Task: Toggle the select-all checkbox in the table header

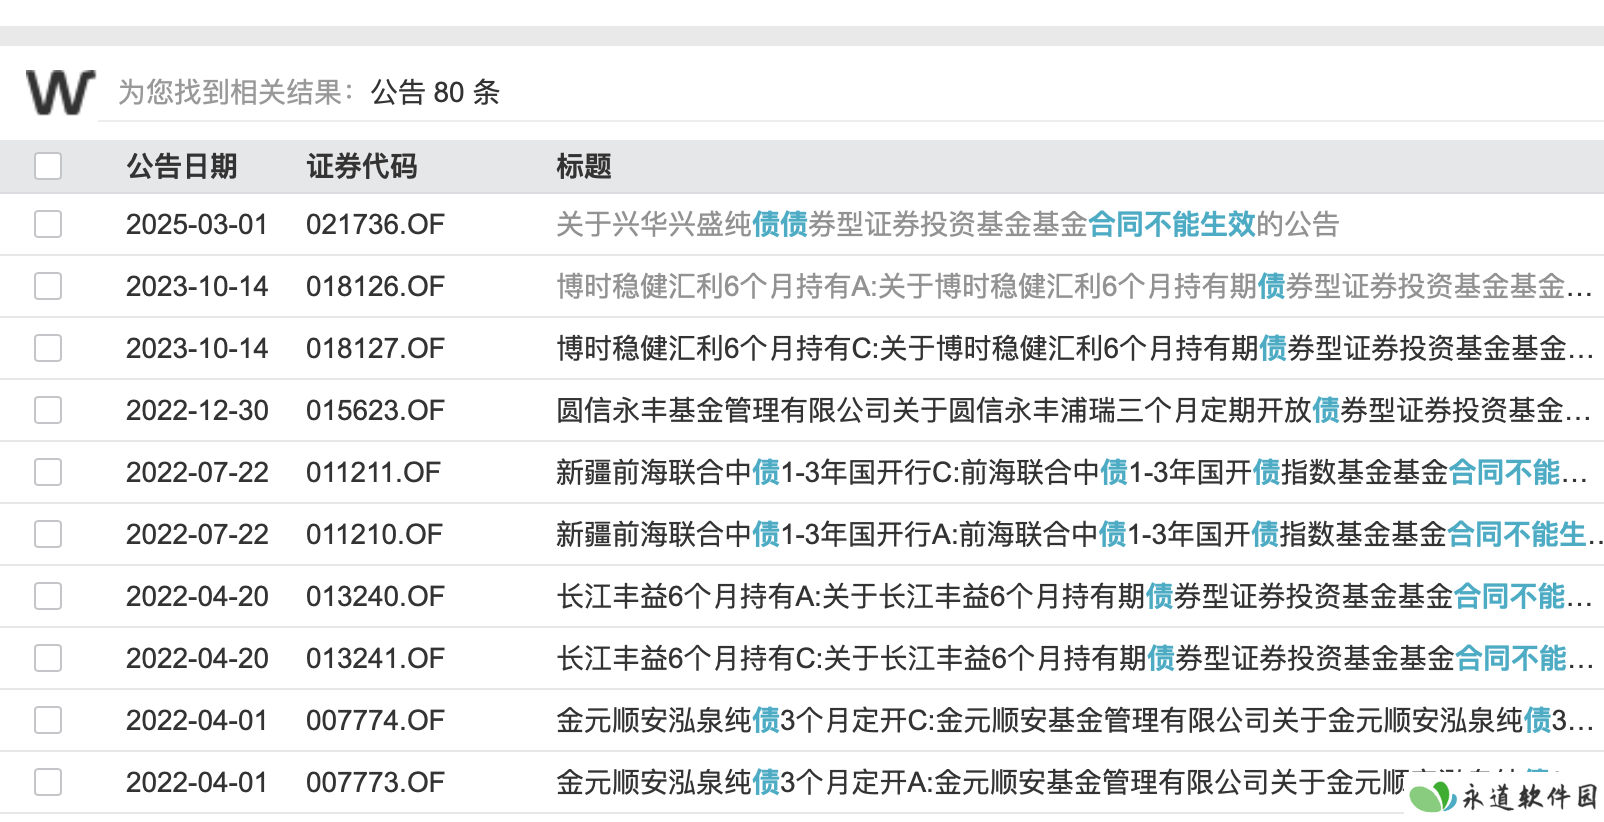Action: point(48,166)
